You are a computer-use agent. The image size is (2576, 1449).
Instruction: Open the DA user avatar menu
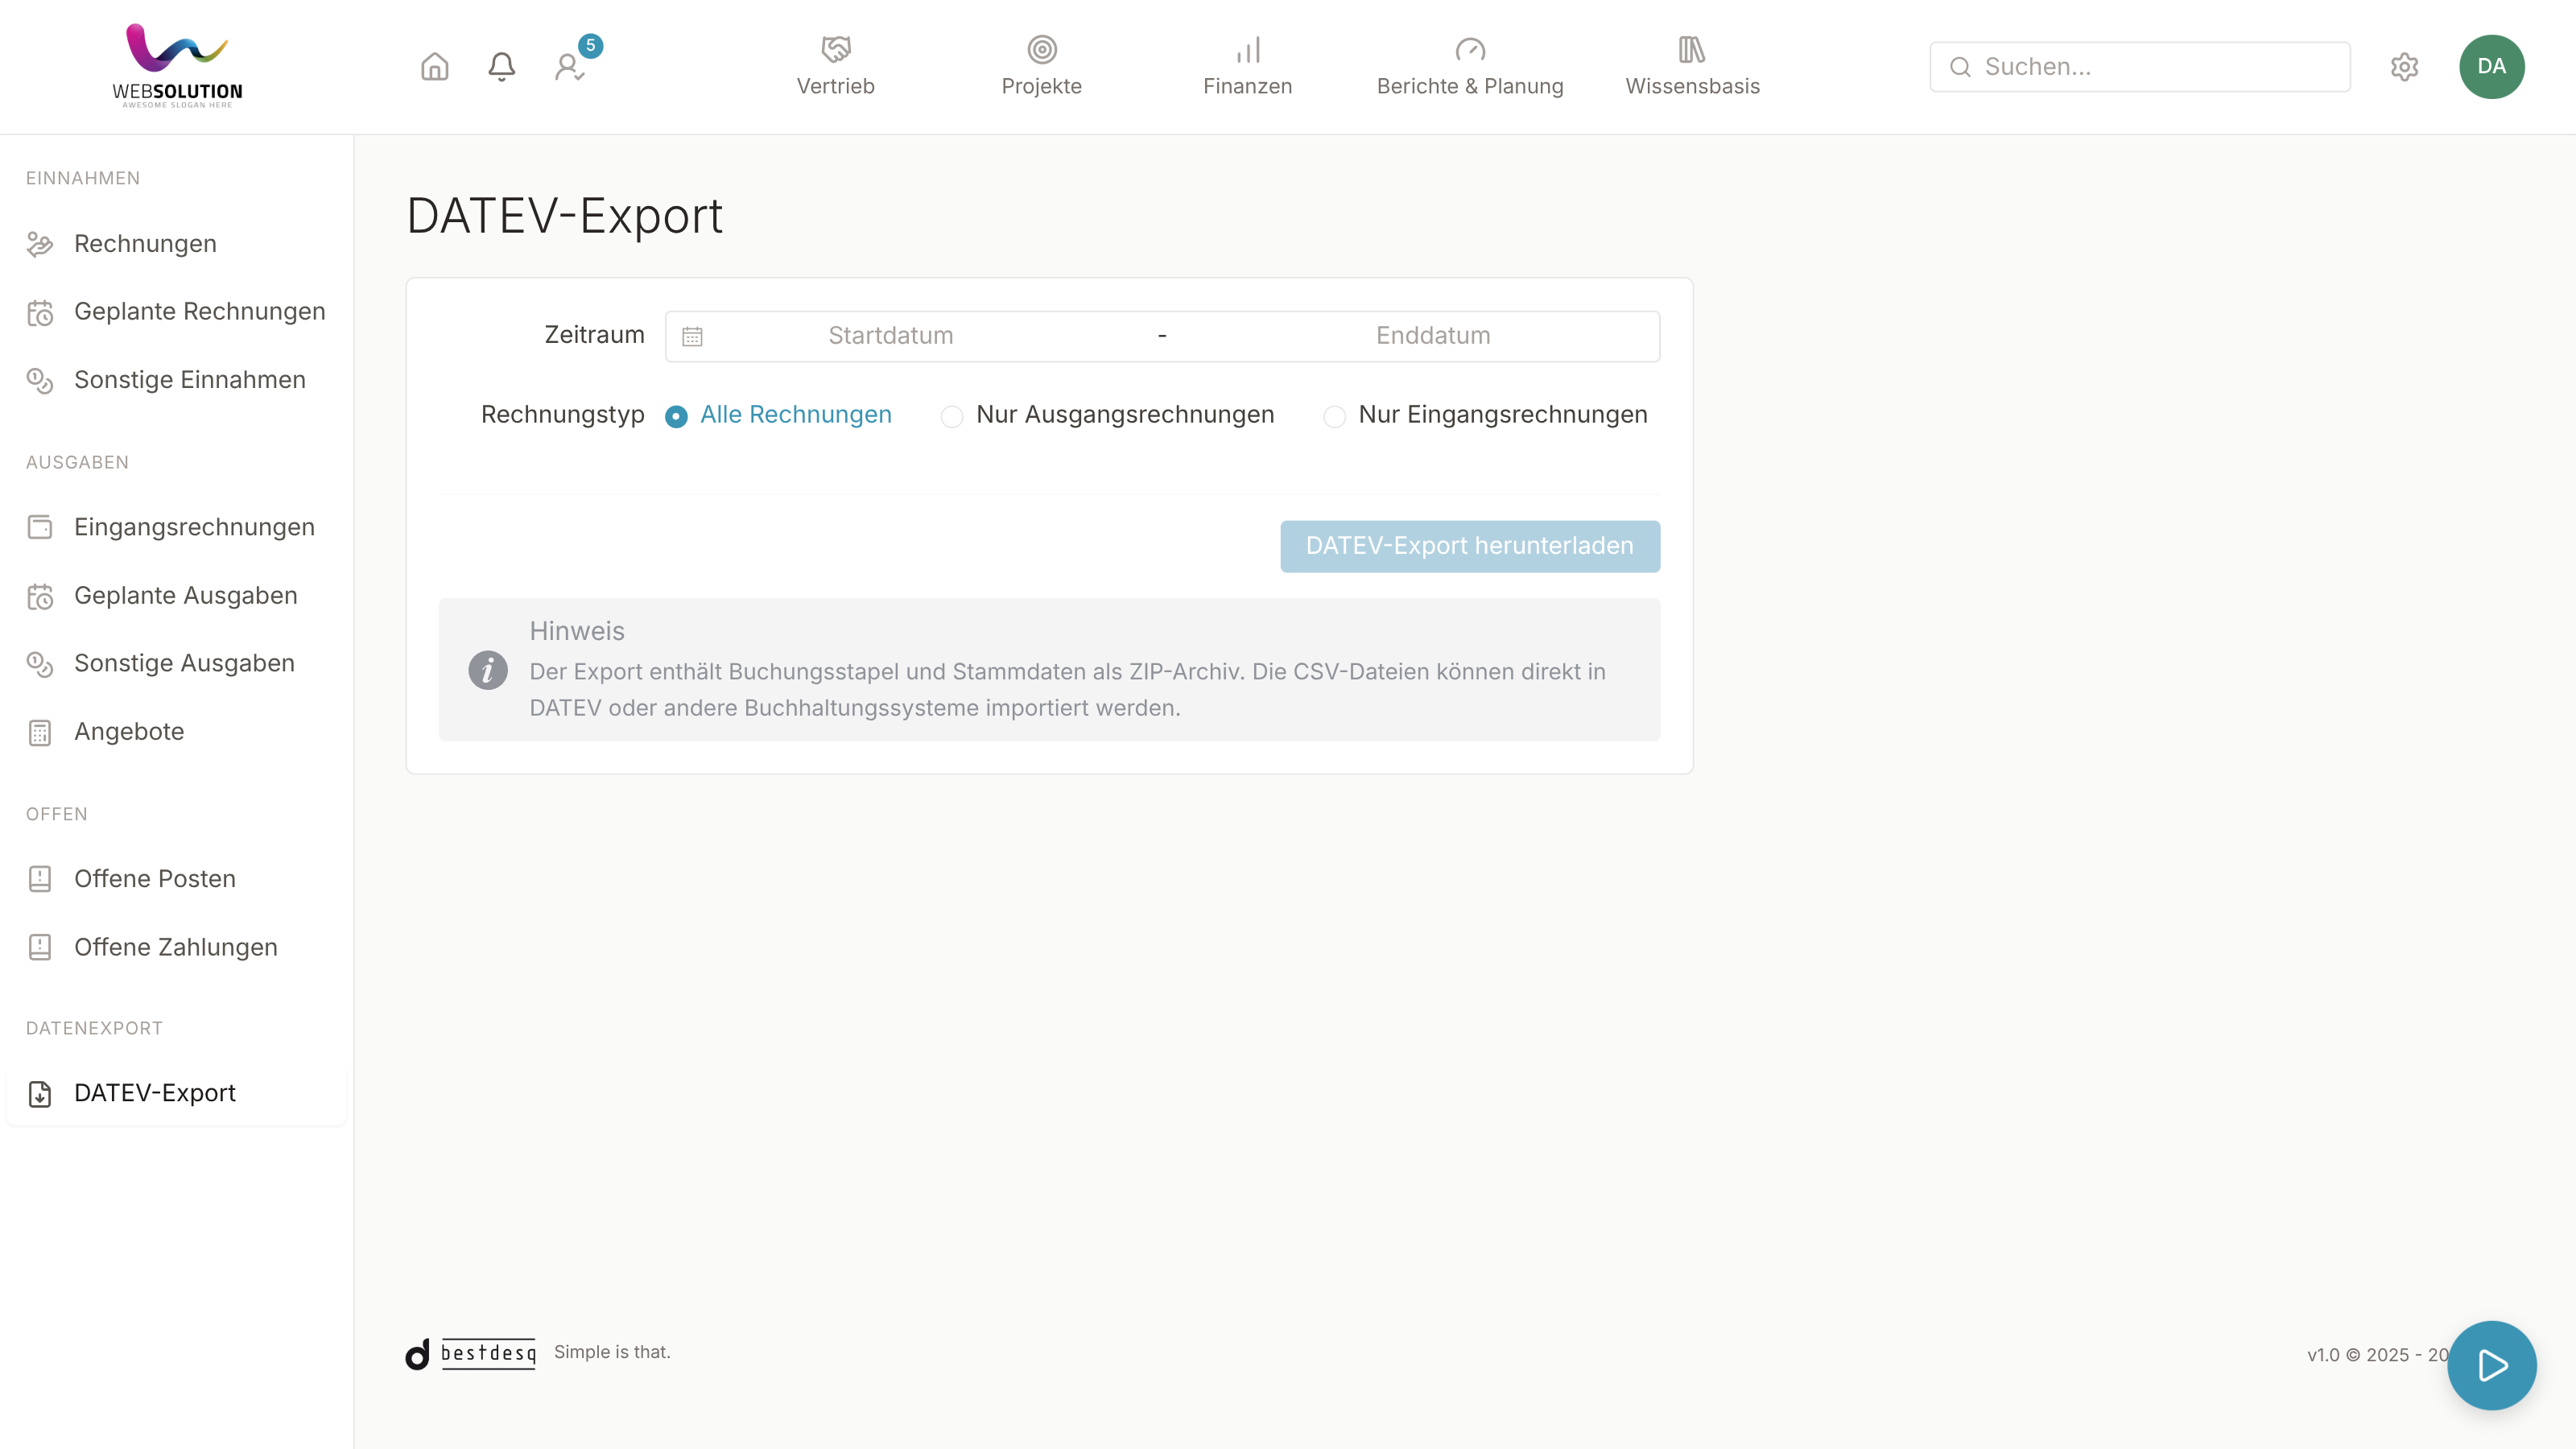point(2491,67)
